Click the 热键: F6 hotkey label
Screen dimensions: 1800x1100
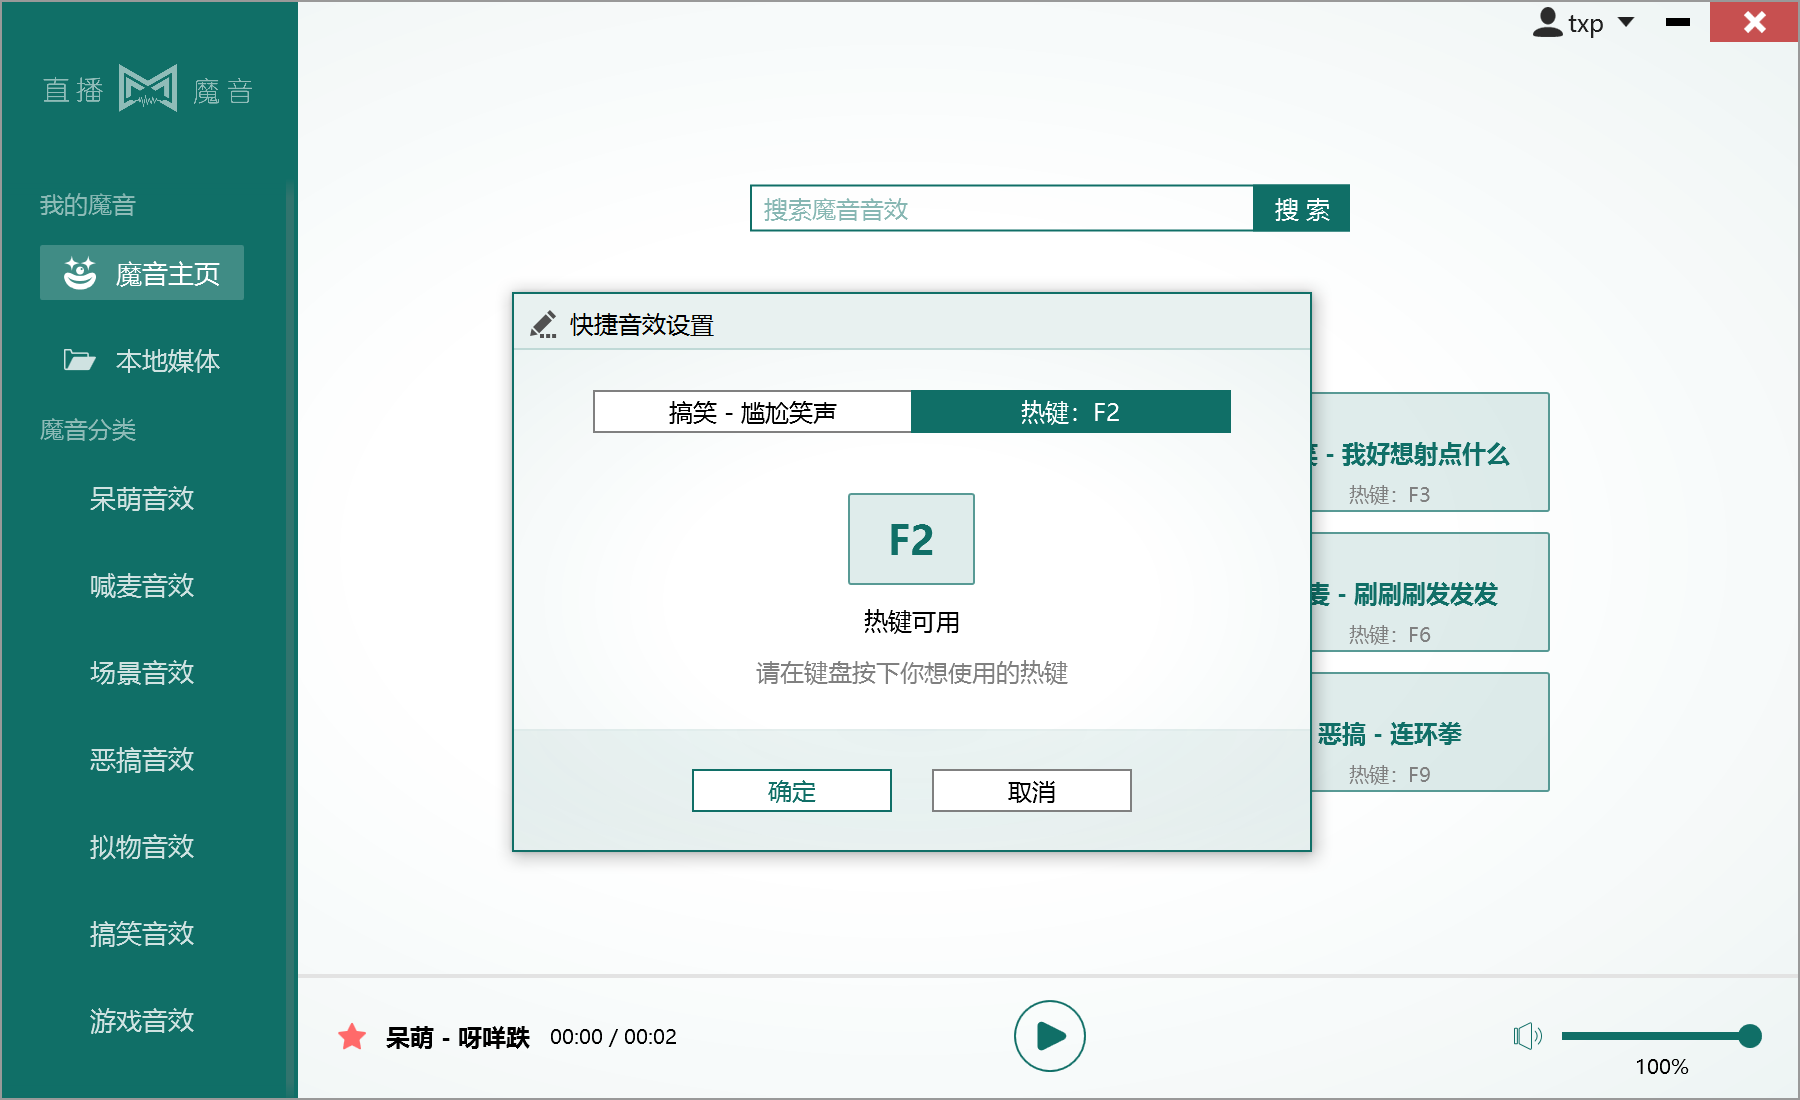point(1389,635)
